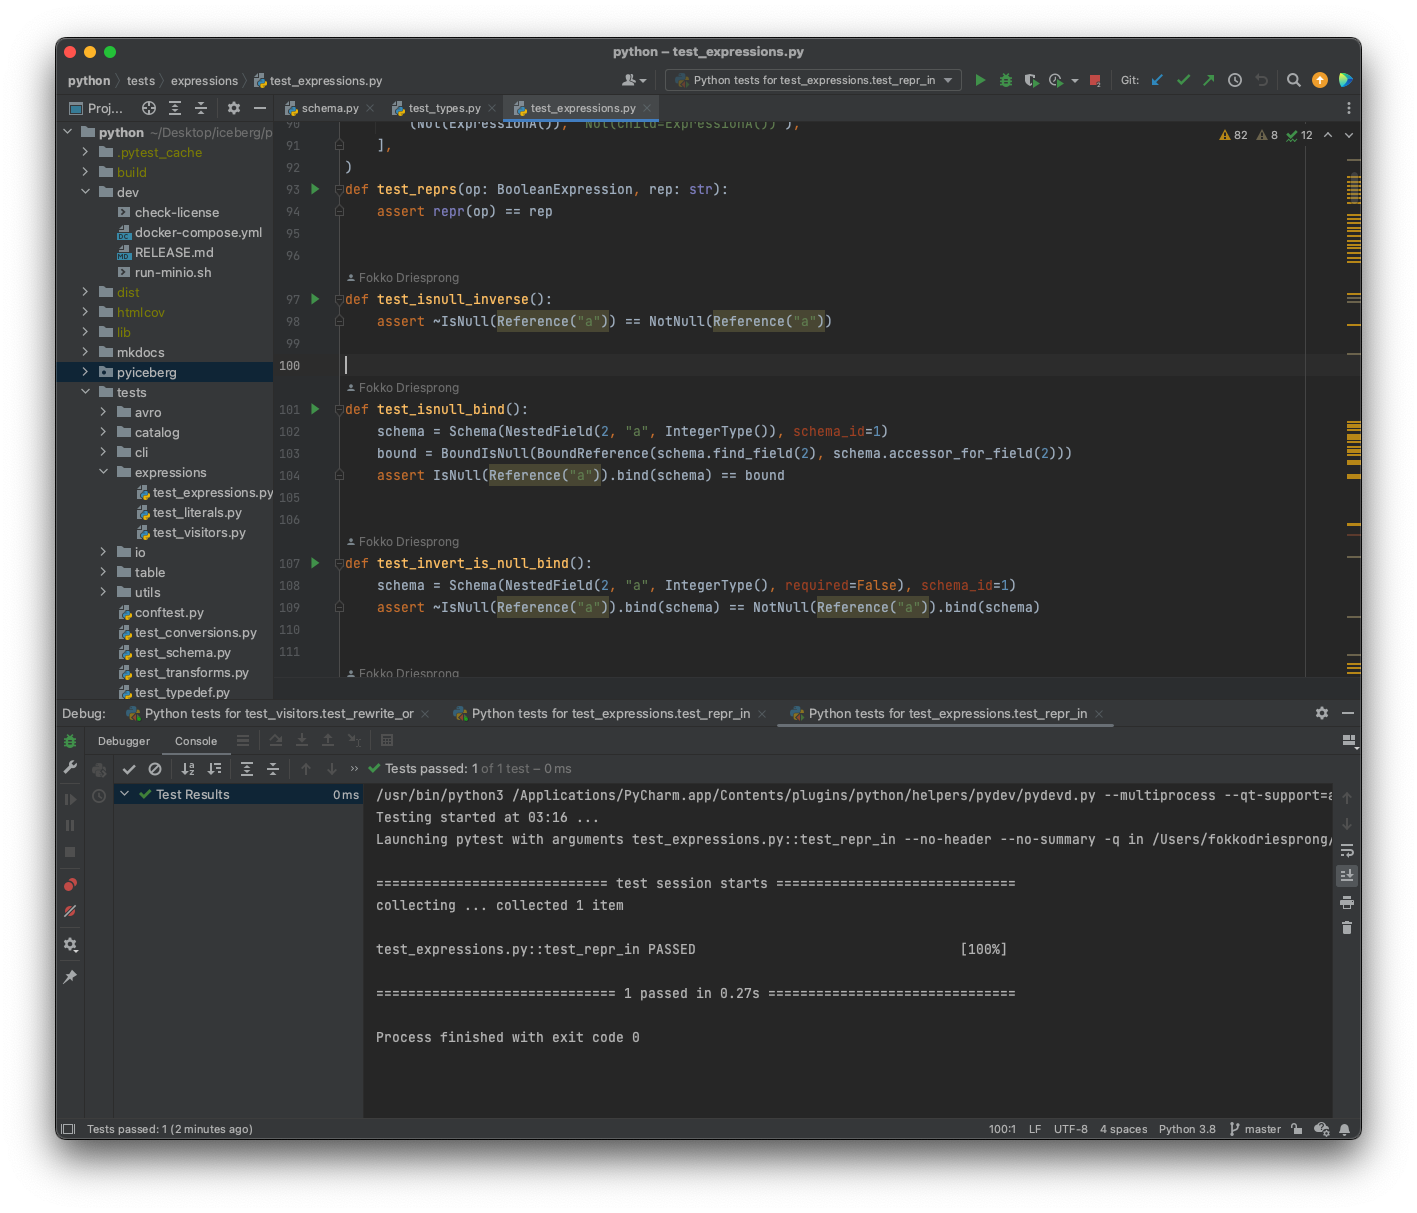This screenshot has width=1417, height=1213.
Task: Open run configuration dropdown
Action: (813, 80)
